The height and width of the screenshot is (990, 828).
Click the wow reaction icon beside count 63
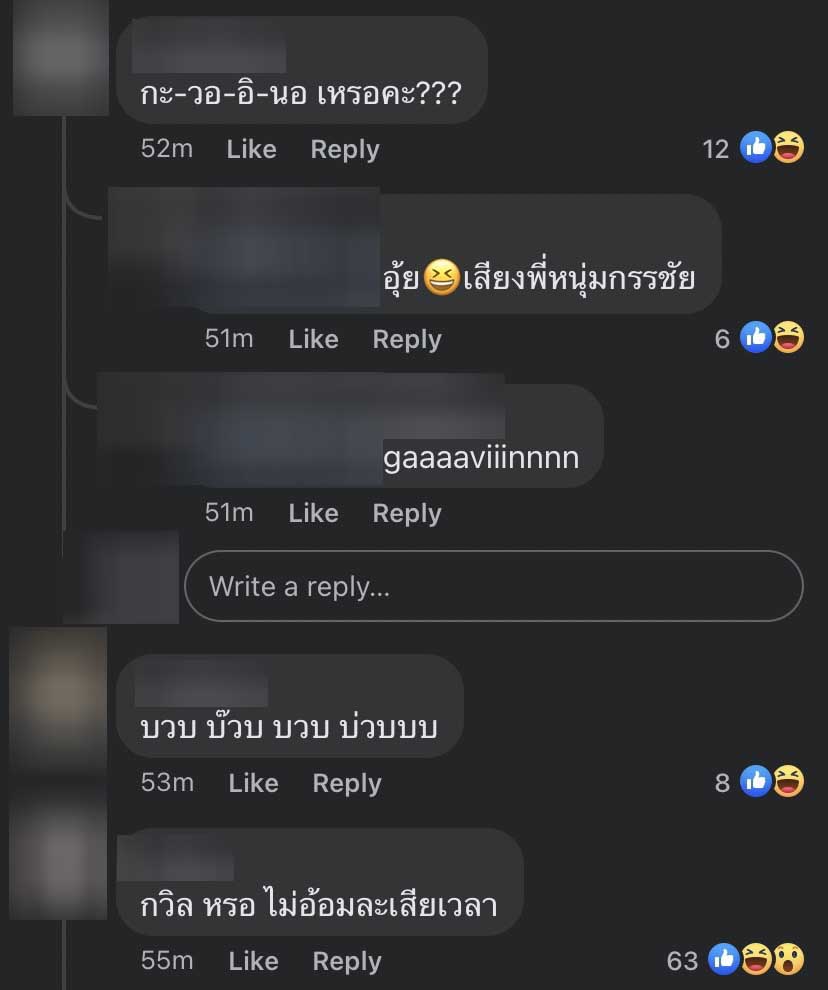pyautogui.click(x=789, y=959)
